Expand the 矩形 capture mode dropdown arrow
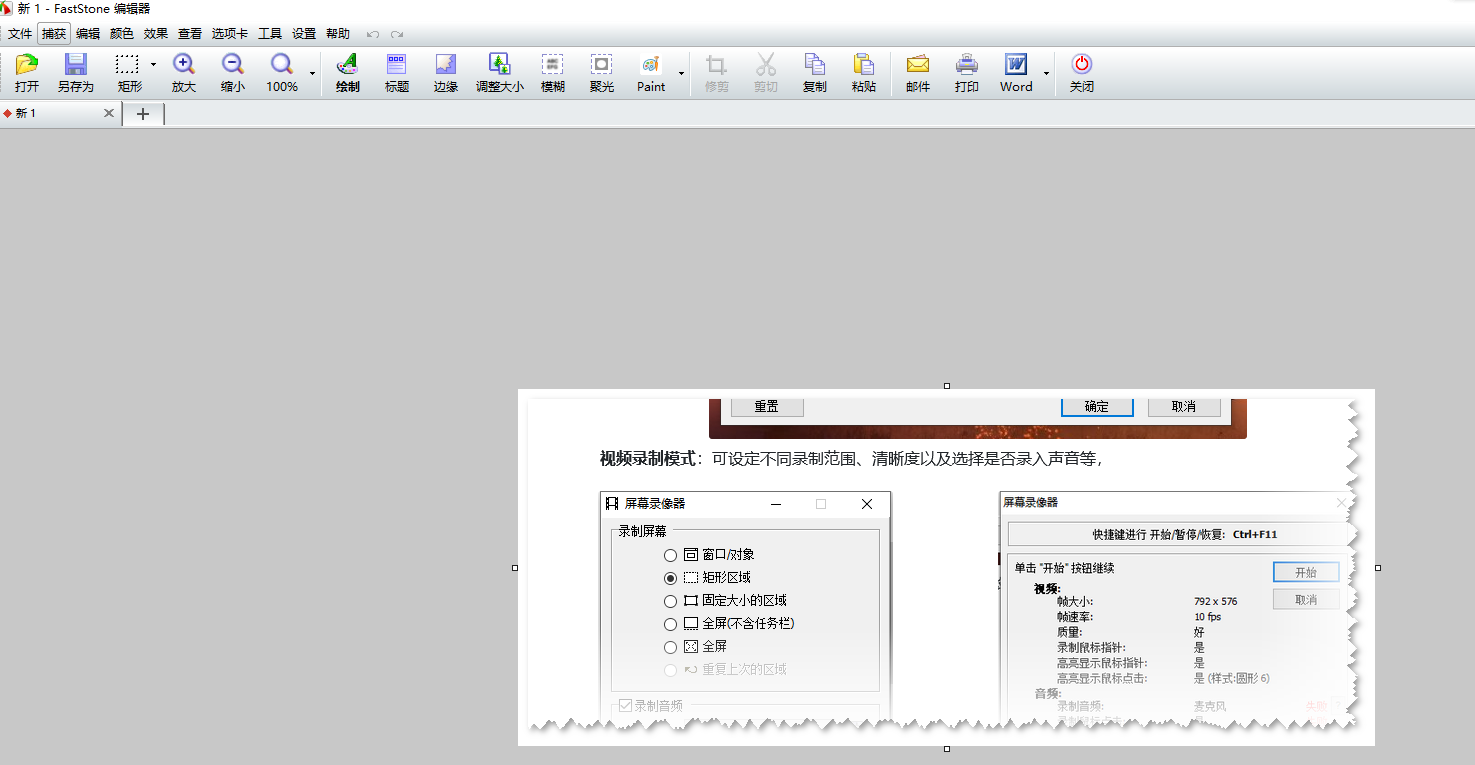The height and width of the screenshot is (765, 1475). pos(153,65)
